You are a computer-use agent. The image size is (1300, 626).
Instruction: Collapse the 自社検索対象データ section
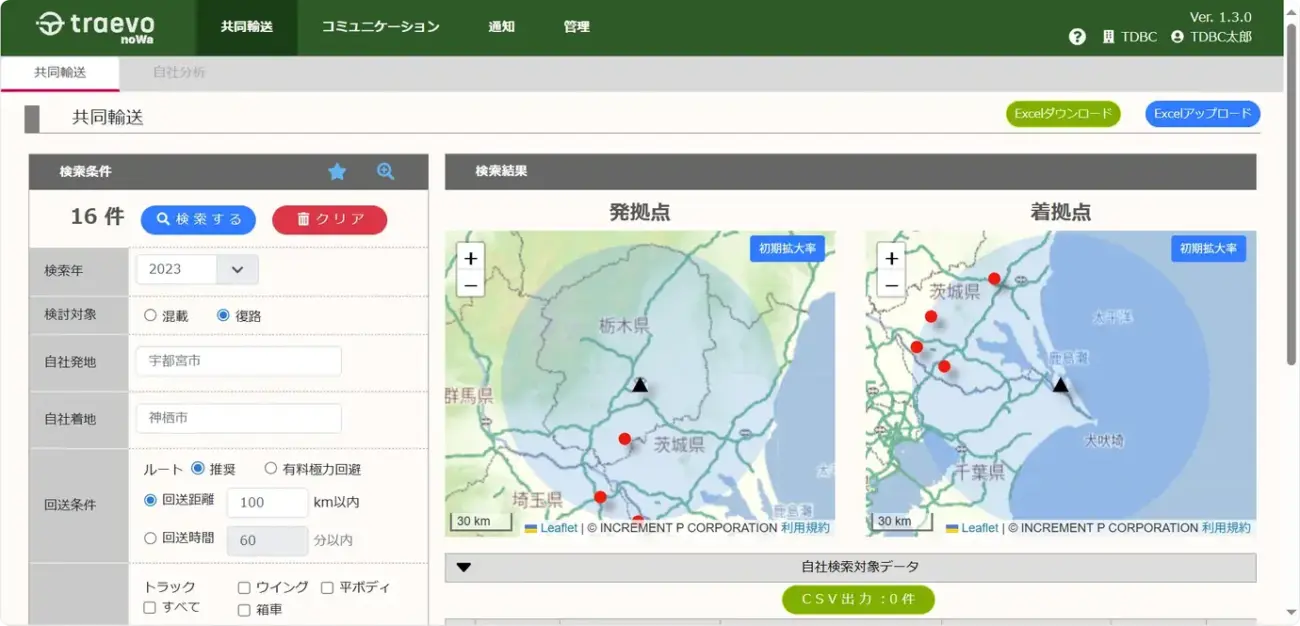(x=464, y=567)
